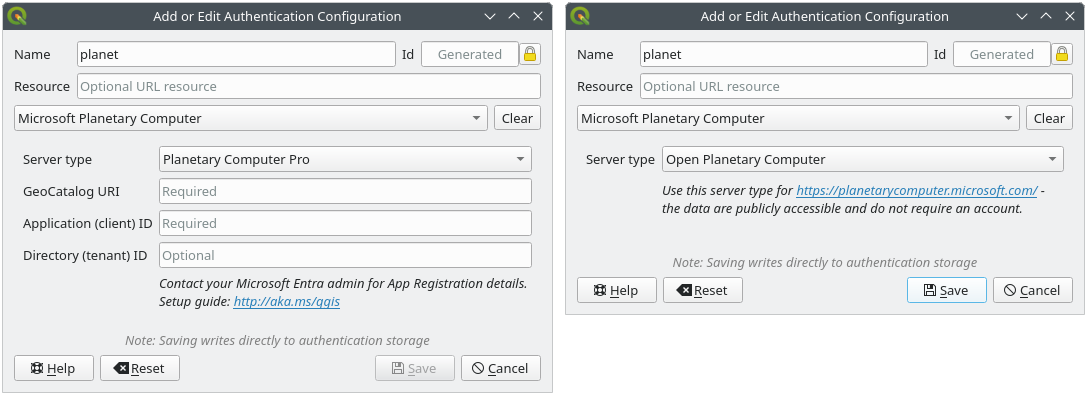The width and height of the screenshot is (1087, 401).
Task: Open Server type combo showing Planetary Computer Pro
Action: coord(345,159)
